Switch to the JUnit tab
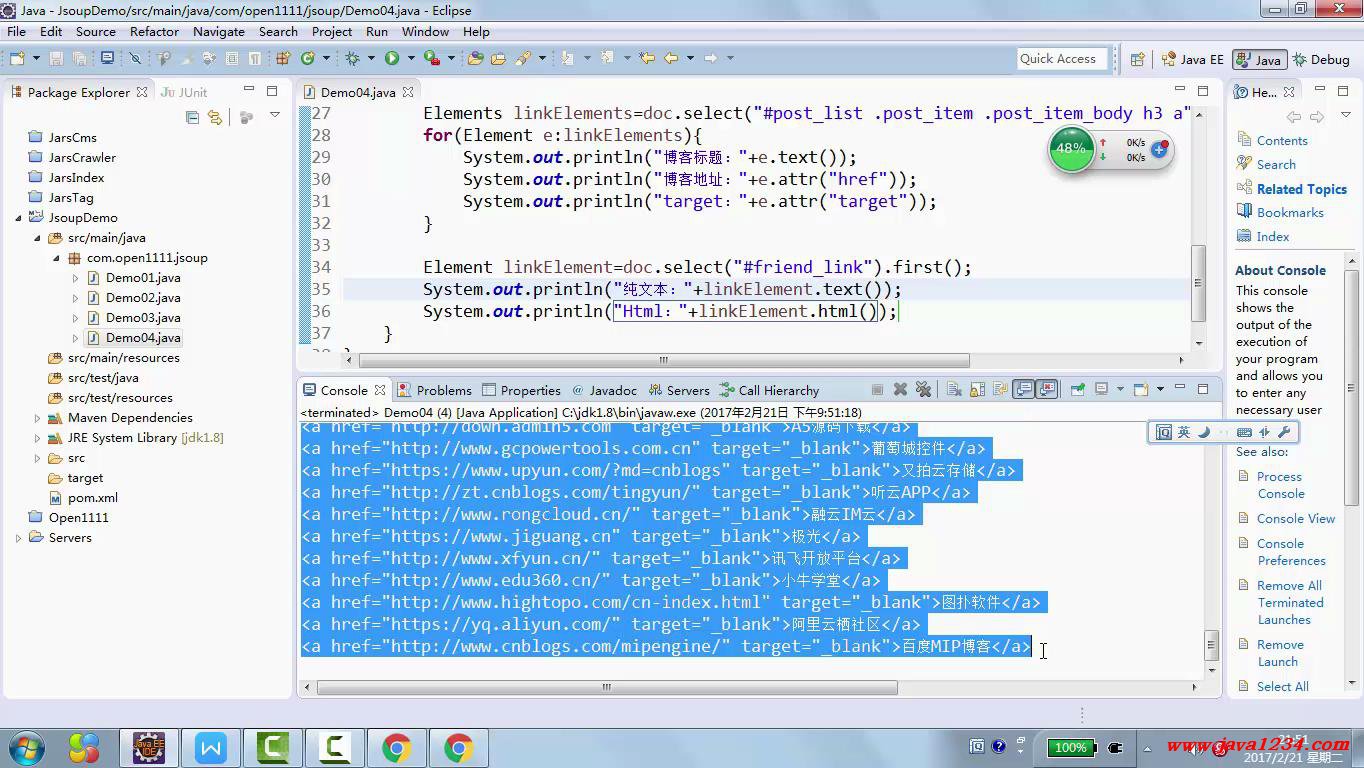The width and height of the screenshot is (1364, 768). [184, 92]
